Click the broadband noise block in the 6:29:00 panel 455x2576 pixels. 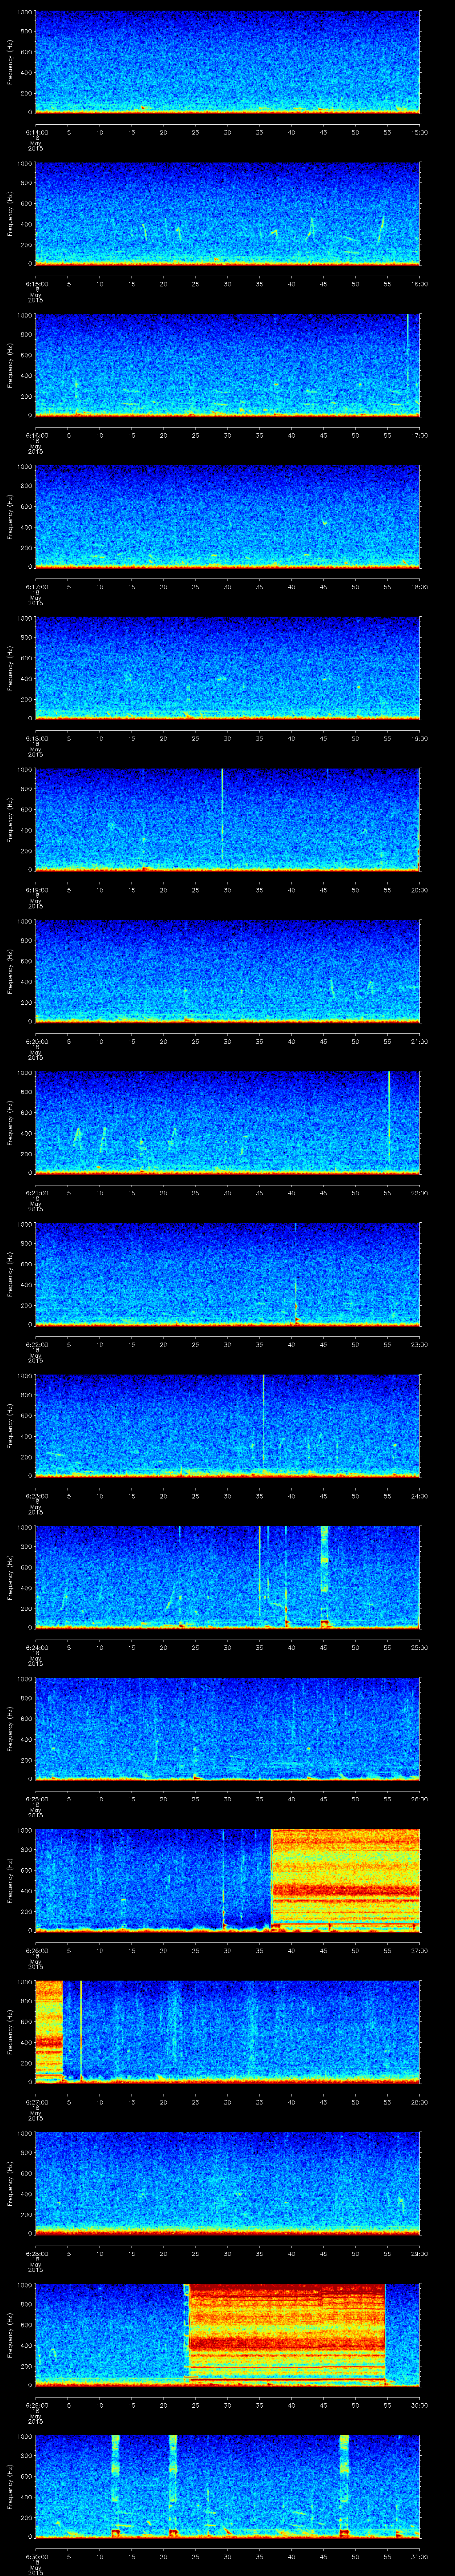(x=287, y=2334)
